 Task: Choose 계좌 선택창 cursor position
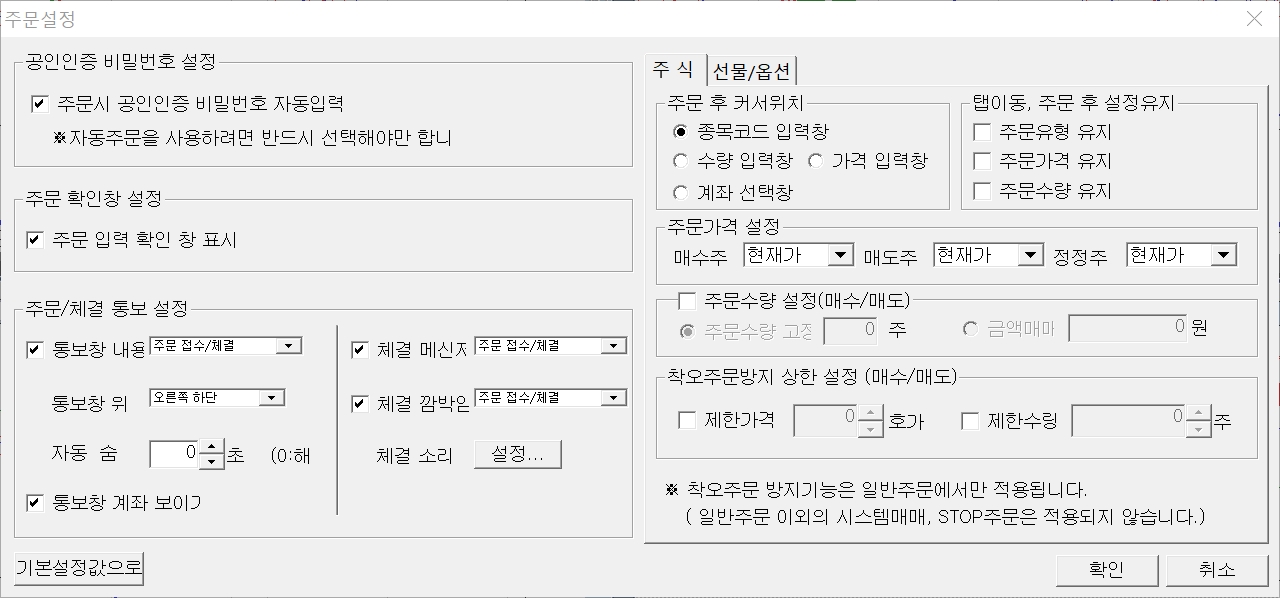click(x=681, y=192)
